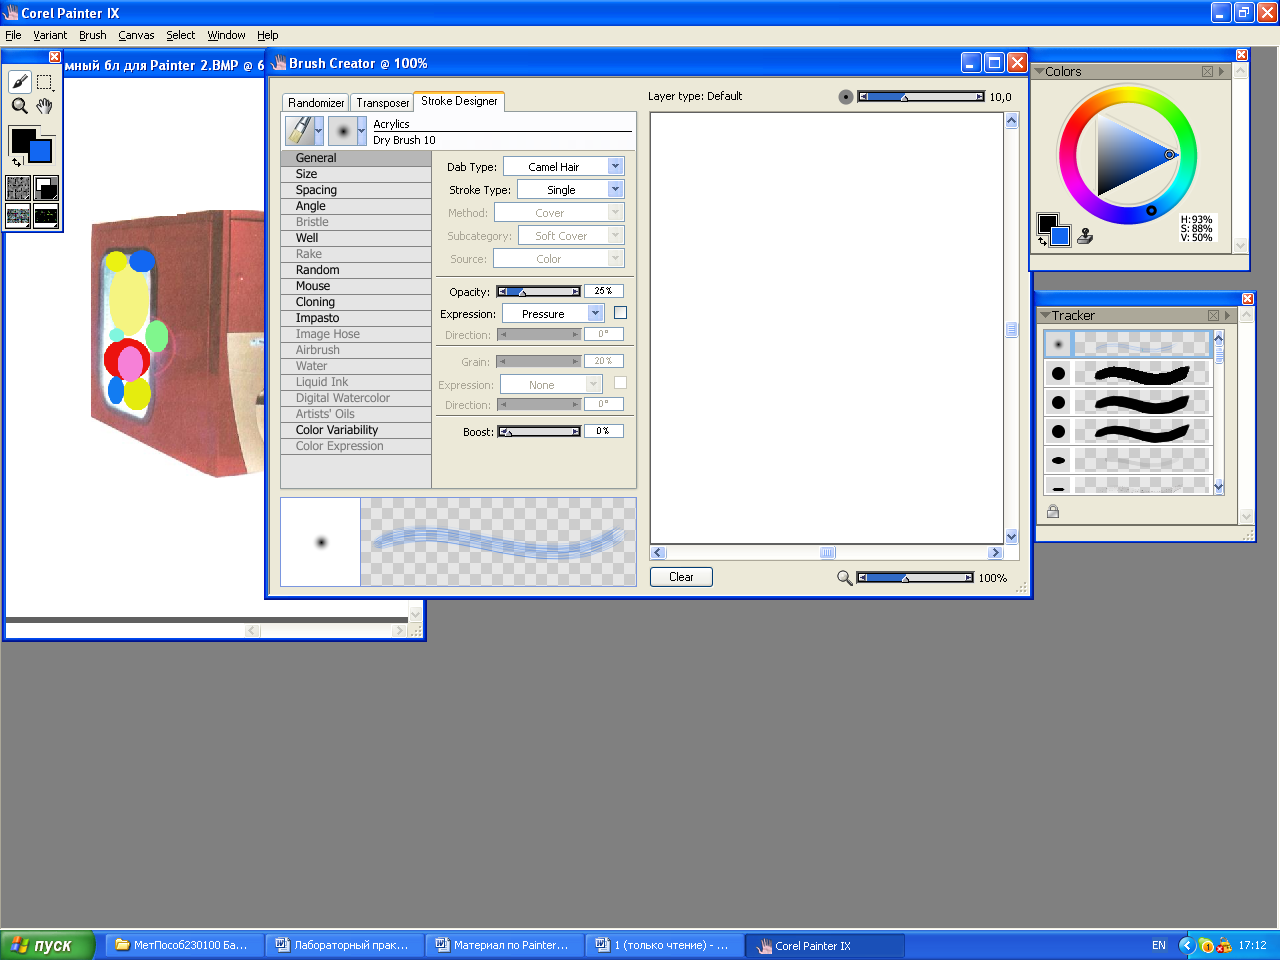The width and height of the screenshot is (1280, 960).
Task: Select Spacing in the settings list
Action: pyautogui.click(x=356, y=190)
